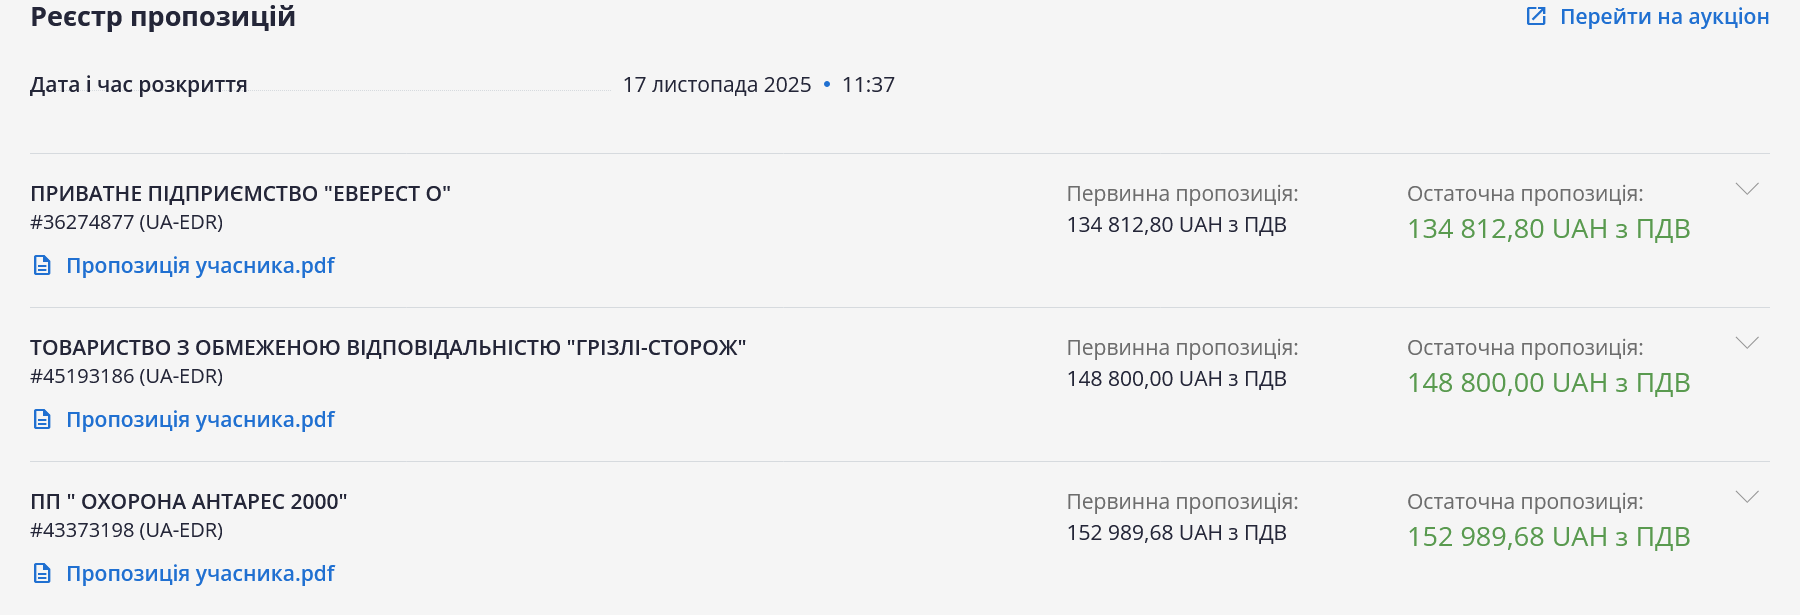The width and height of the screenshot is (1800, 615).
Task: Open ЕВЕРЕСТ О's Пропозиція учасника.pdf file
Action: (200, 265)
